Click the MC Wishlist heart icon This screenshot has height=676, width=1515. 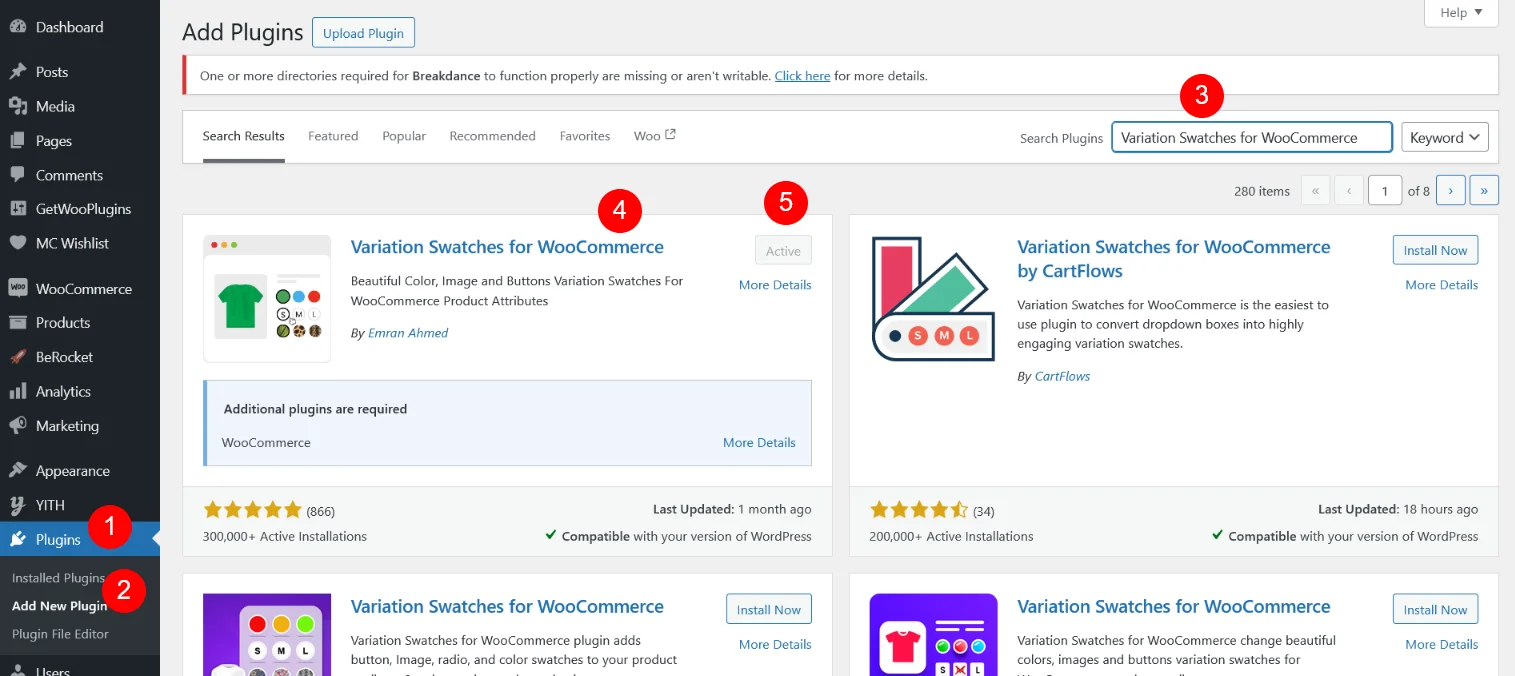pyautogui.click(x=18, y=243)
